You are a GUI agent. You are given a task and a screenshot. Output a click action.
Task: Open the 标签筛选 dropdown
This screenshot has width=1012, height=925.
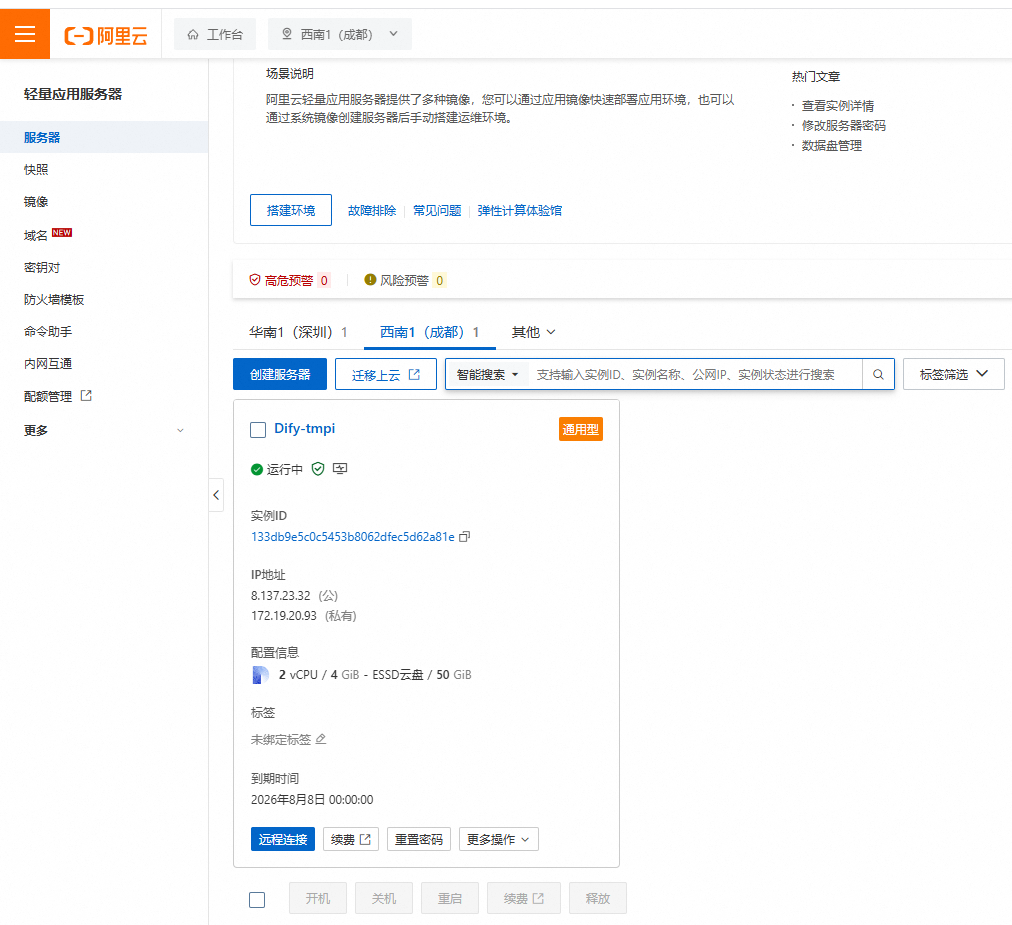[x=953, y=374]
